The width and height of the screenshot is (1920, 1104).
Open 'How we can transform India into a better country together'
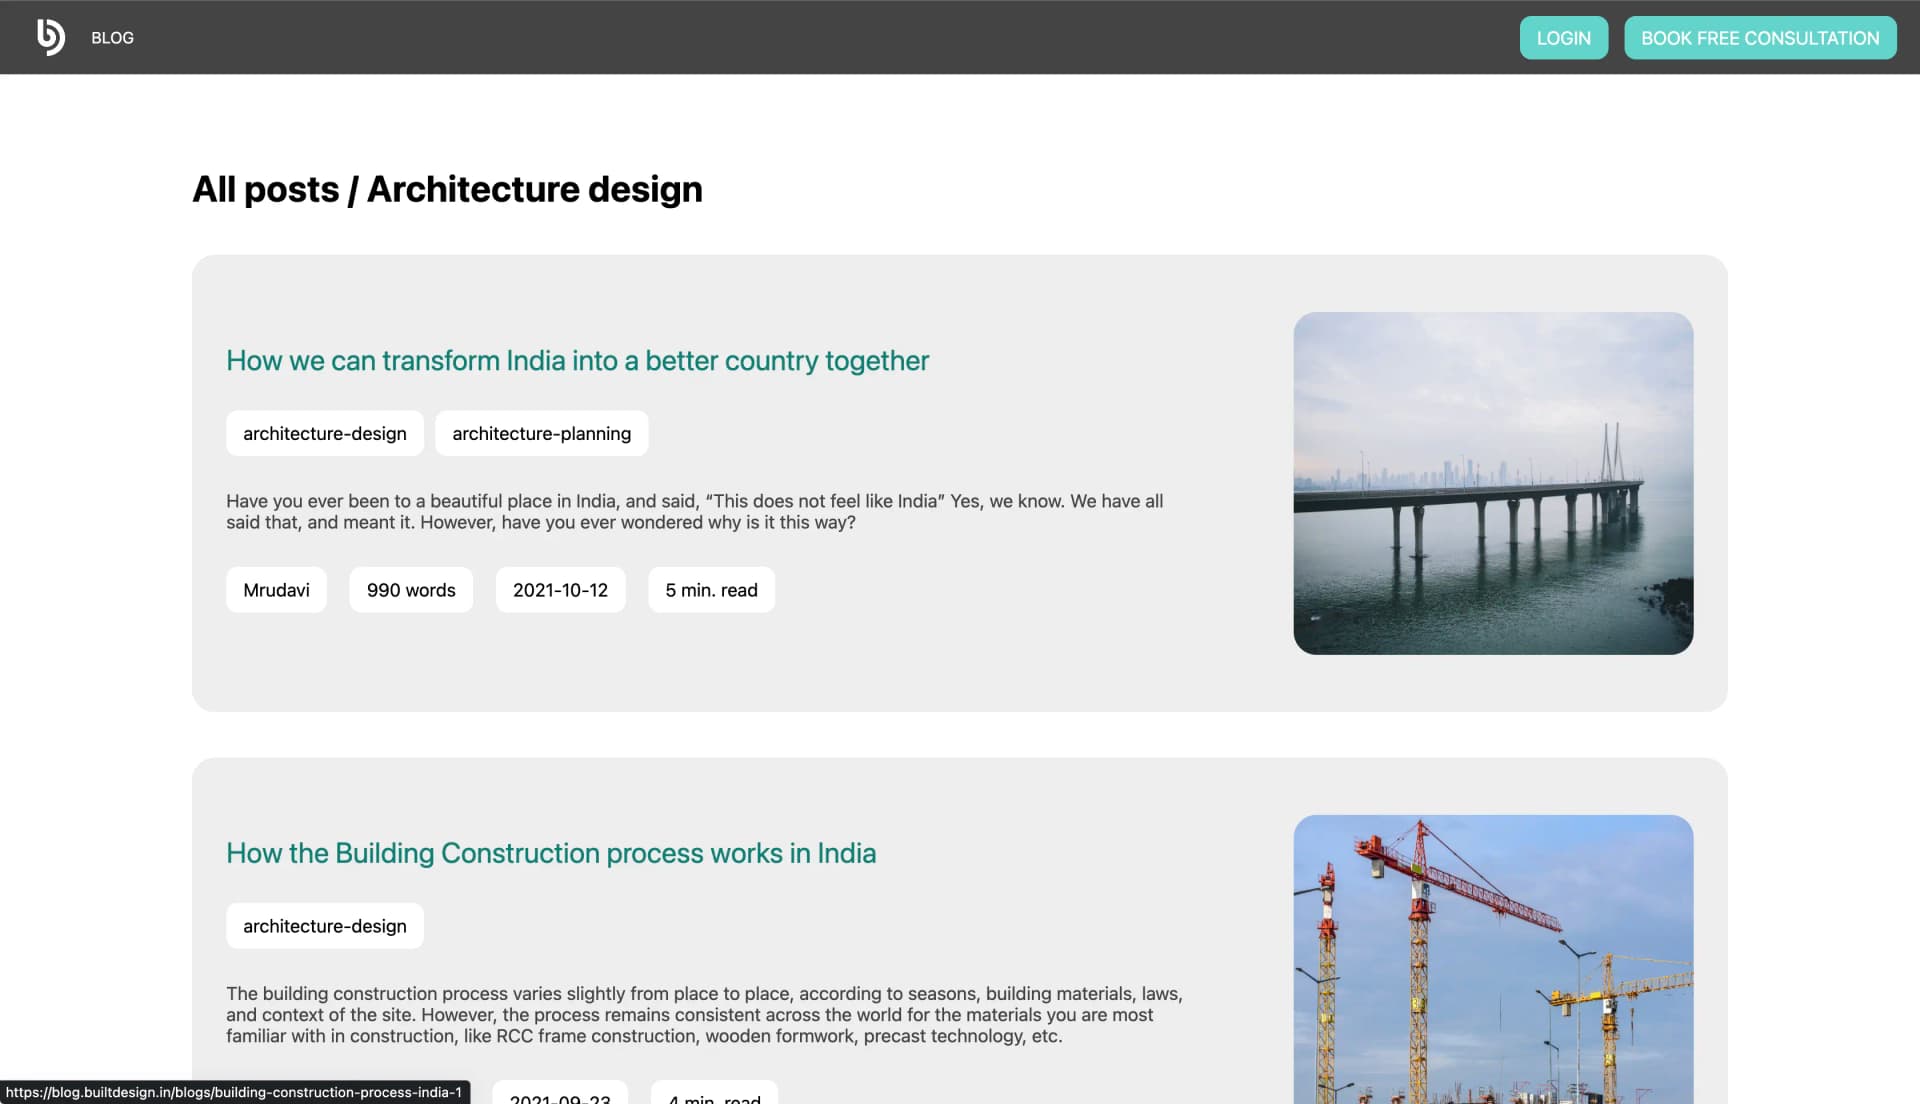577,361
